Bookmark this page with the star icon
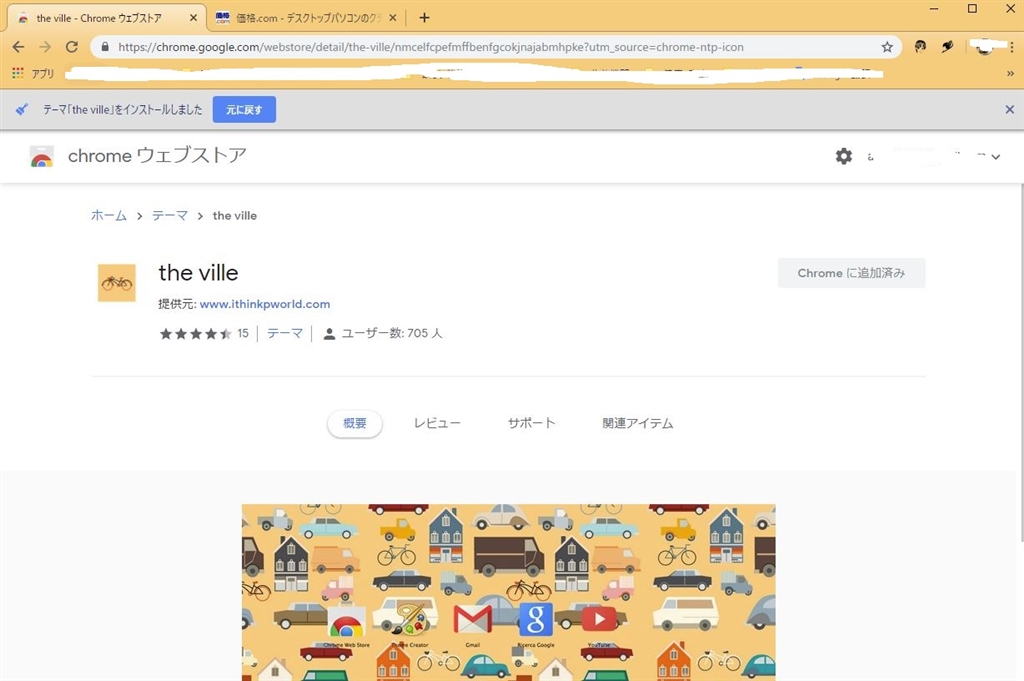 [887, 47]
